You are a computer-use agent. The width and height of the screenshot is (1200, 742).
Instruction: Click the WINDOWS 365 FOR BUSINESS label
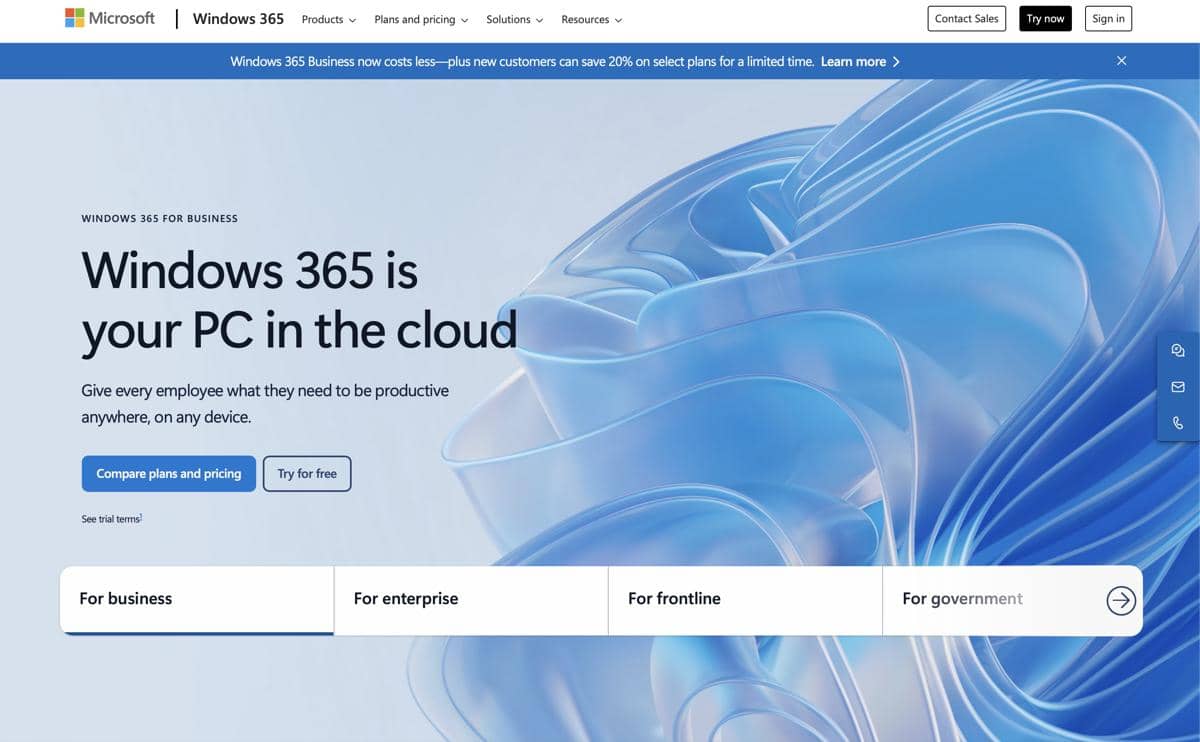click(160, 218)
